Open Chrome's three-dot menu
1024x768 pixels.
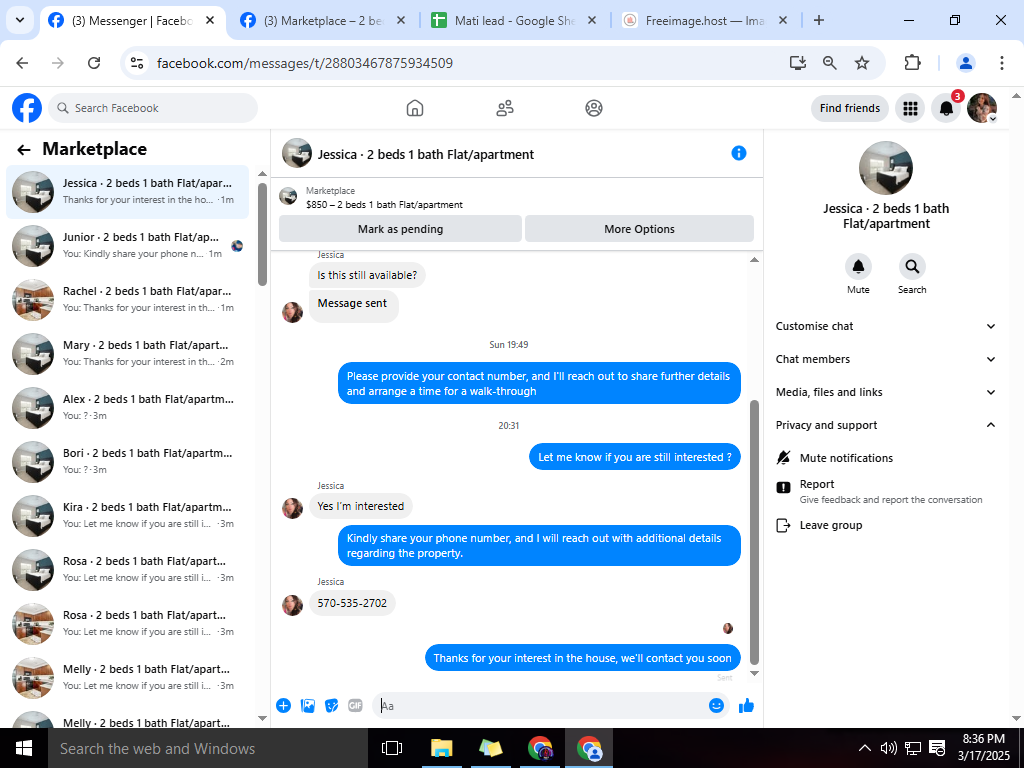click(1001, 63)
